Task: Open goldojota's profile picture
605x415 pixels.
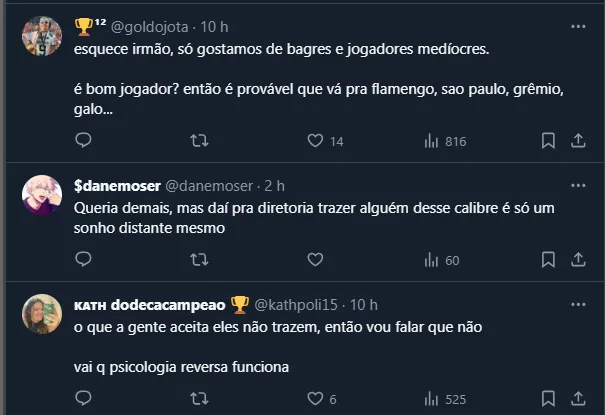Action: (41, 36)
